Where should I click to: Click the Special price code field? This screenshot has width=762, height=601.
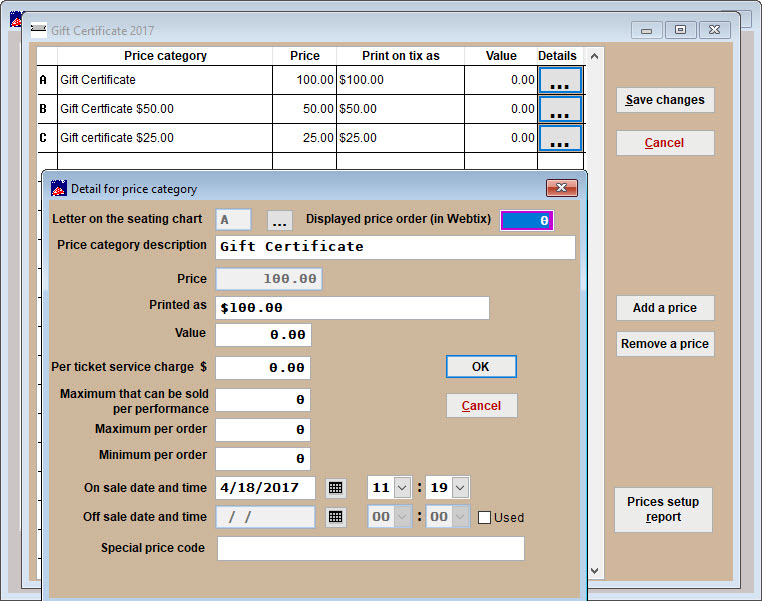[x=371, y=549]
